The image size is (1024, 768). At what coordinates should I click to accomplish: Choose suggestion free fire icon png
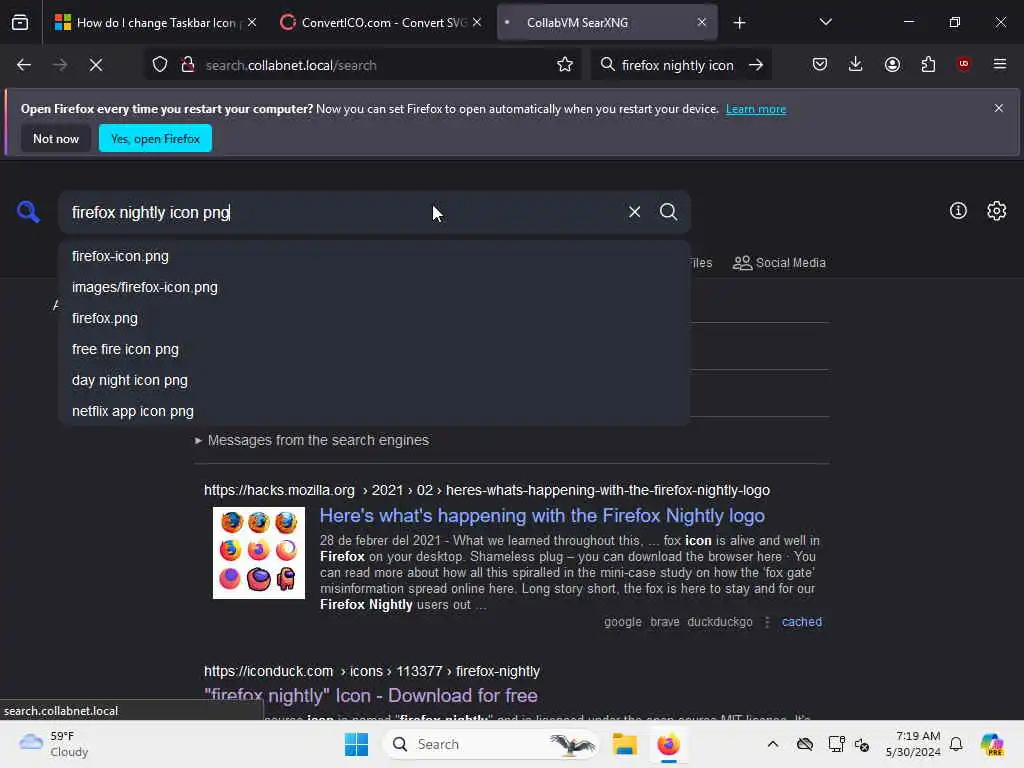click(x=374, y=349)
